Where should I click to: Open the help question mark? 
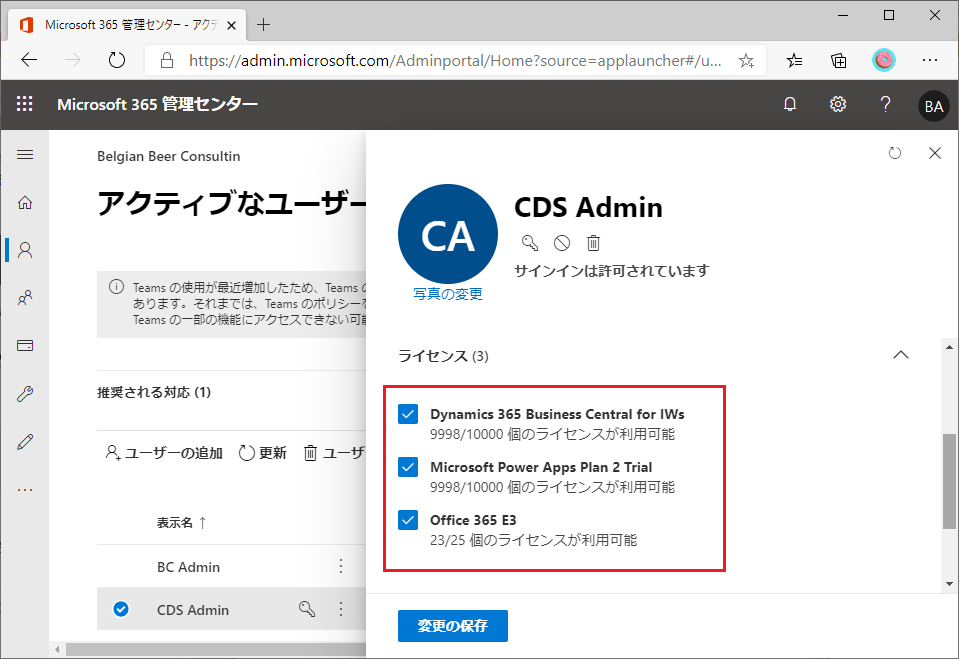[885, 105]
